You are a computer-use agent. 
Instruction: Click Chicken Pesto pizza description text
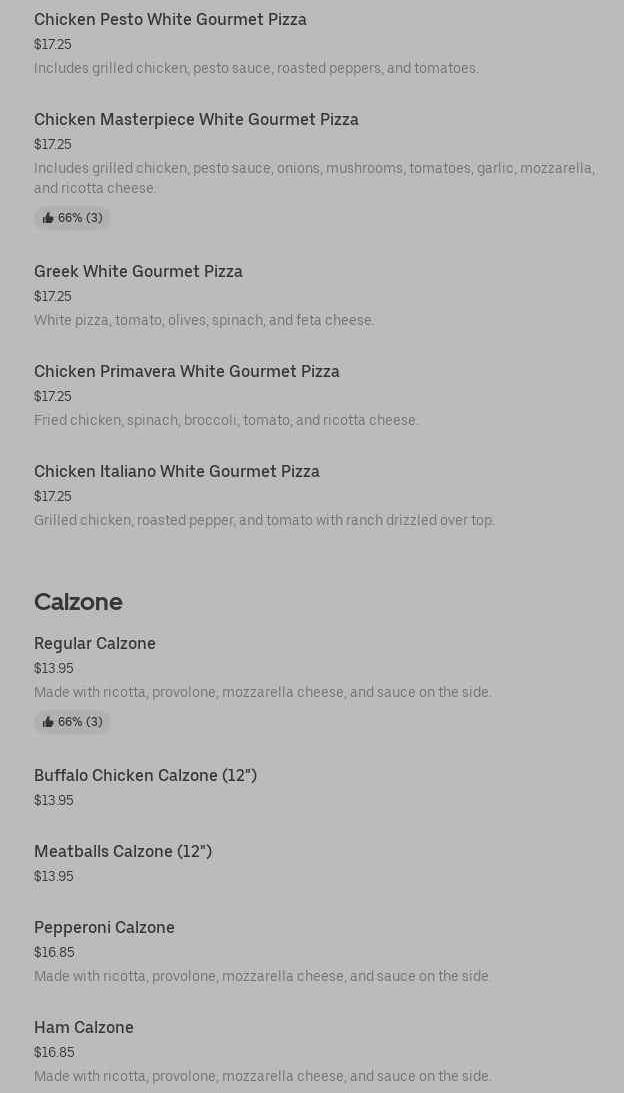coord(256,69)
